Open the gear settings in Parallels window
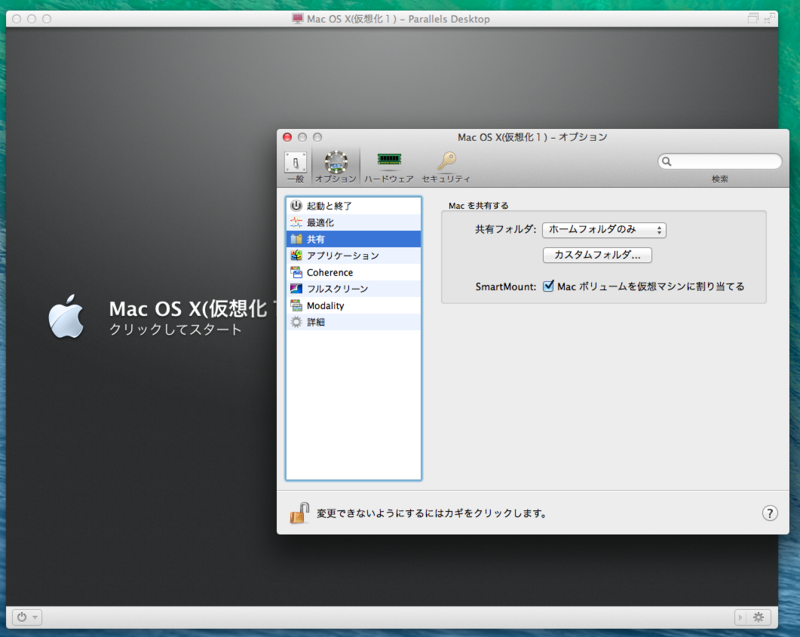 tap(759, 617)
